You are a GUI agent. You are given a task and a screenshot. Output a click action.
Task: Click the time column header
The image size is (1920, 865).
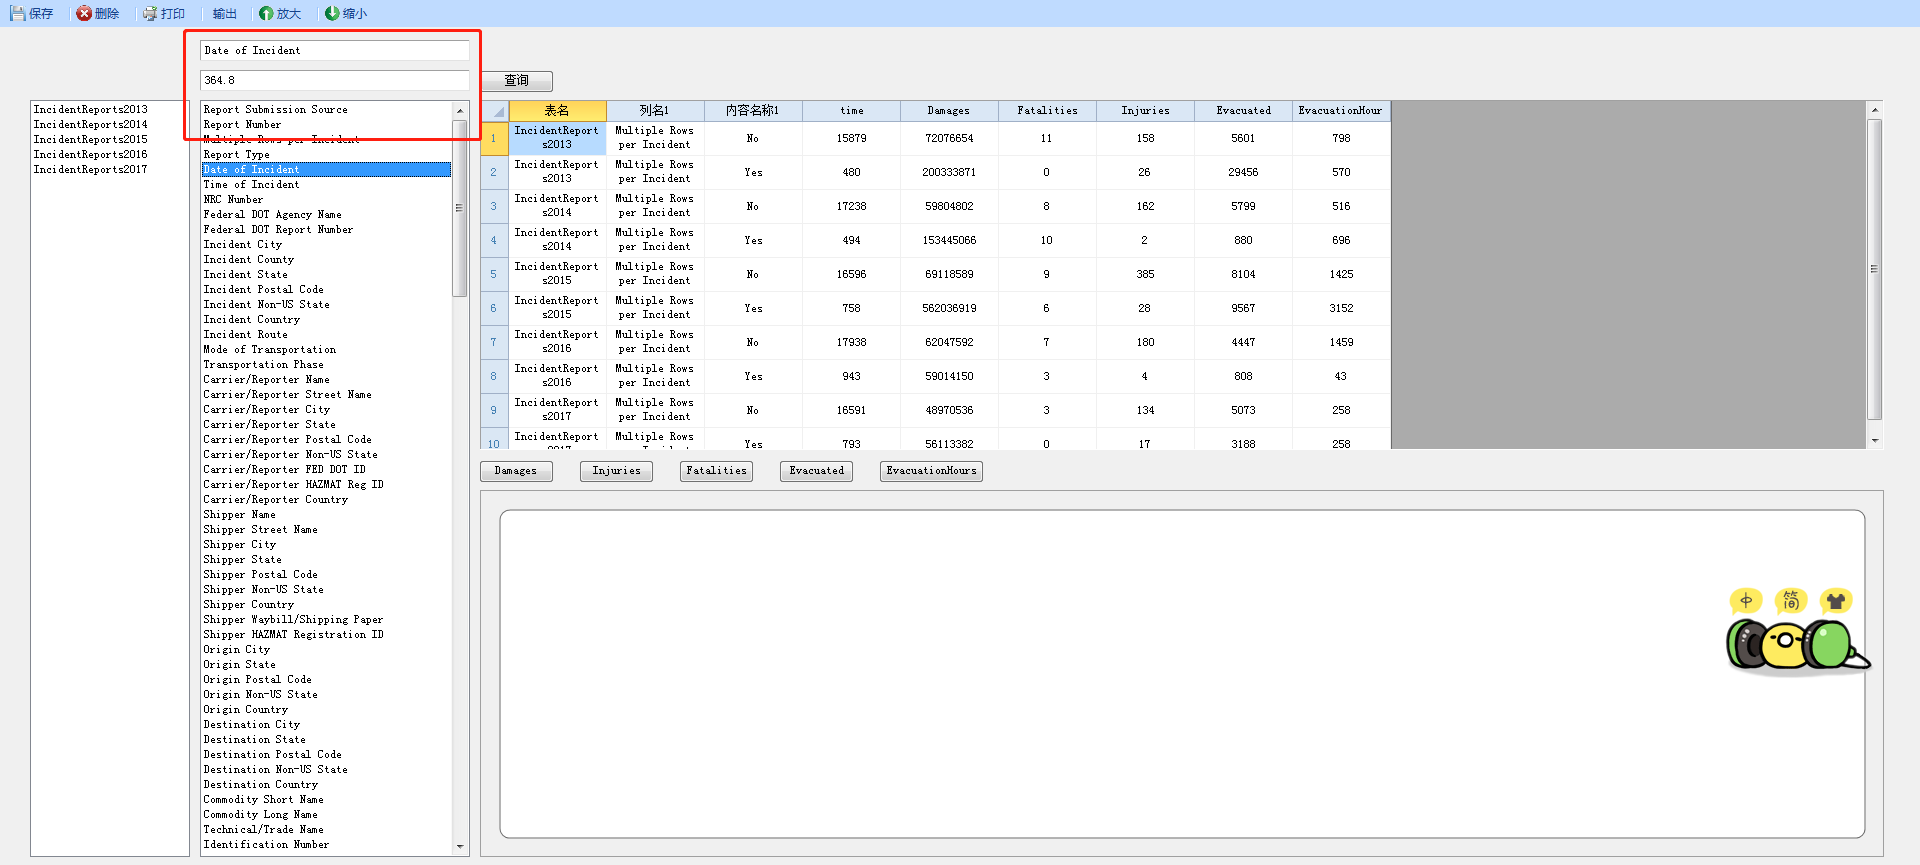pyautogui.click(x=851, y=111)
